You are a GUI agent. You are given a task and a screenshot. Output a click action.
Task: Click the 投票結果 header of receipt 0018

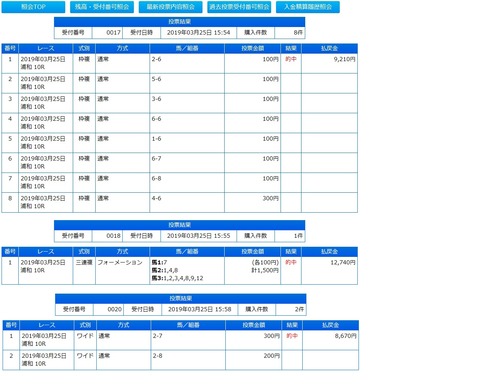pyautogui.click(x=180, y=225)
